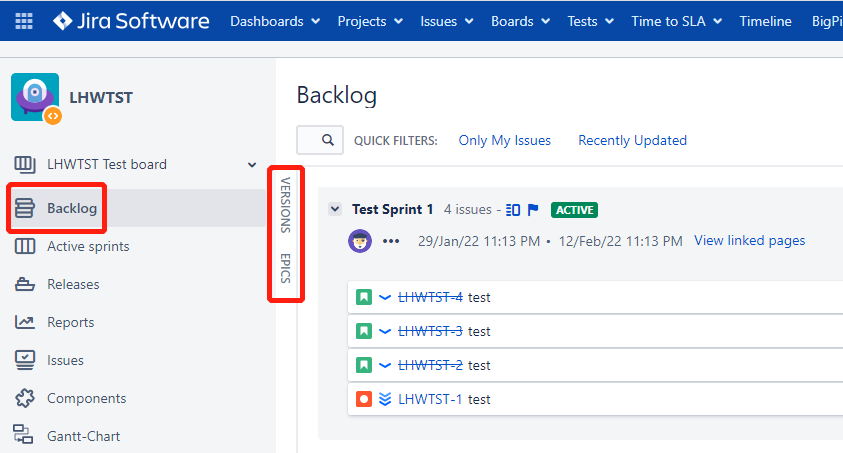Open Reports in the sidebar
The height and width of the screenshot is (453, 843).
pyautogui.click(x=70, y=322)
